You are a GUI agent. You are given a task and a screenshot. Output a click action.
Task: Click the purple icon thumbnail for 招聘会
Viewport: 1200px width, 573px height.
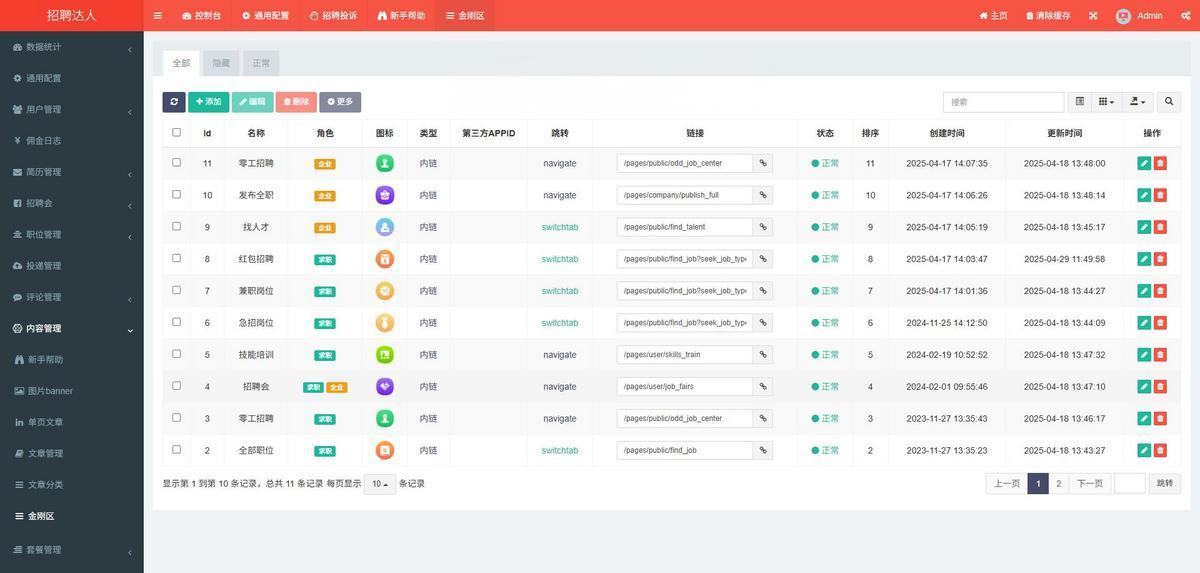385,387
